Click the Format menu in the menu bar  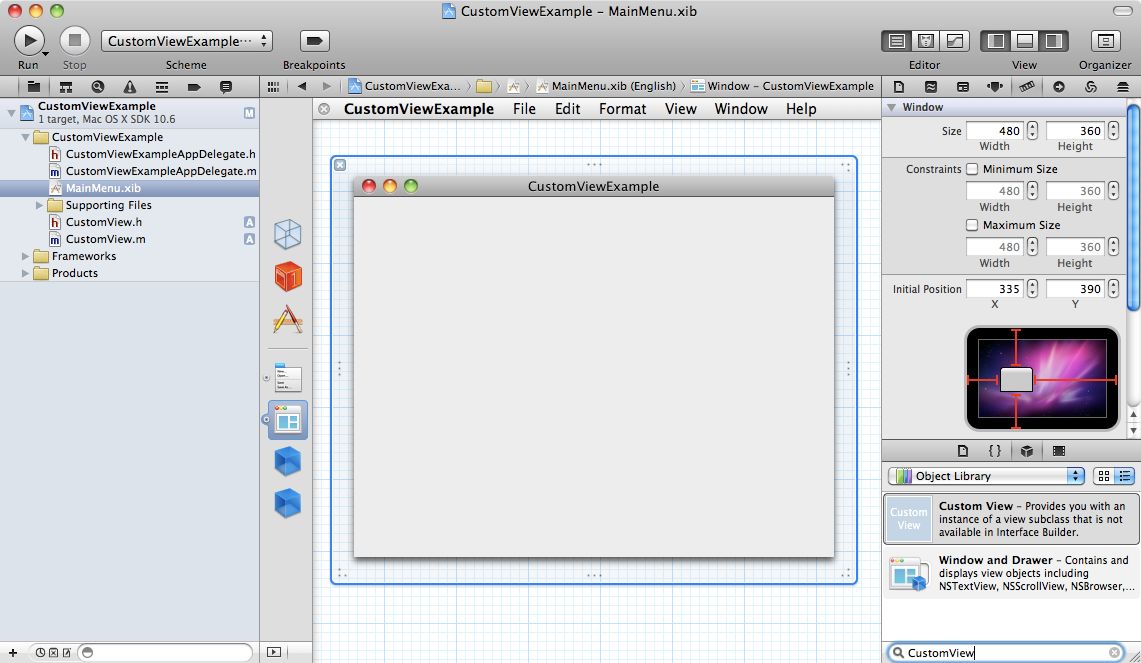(622, 109)
